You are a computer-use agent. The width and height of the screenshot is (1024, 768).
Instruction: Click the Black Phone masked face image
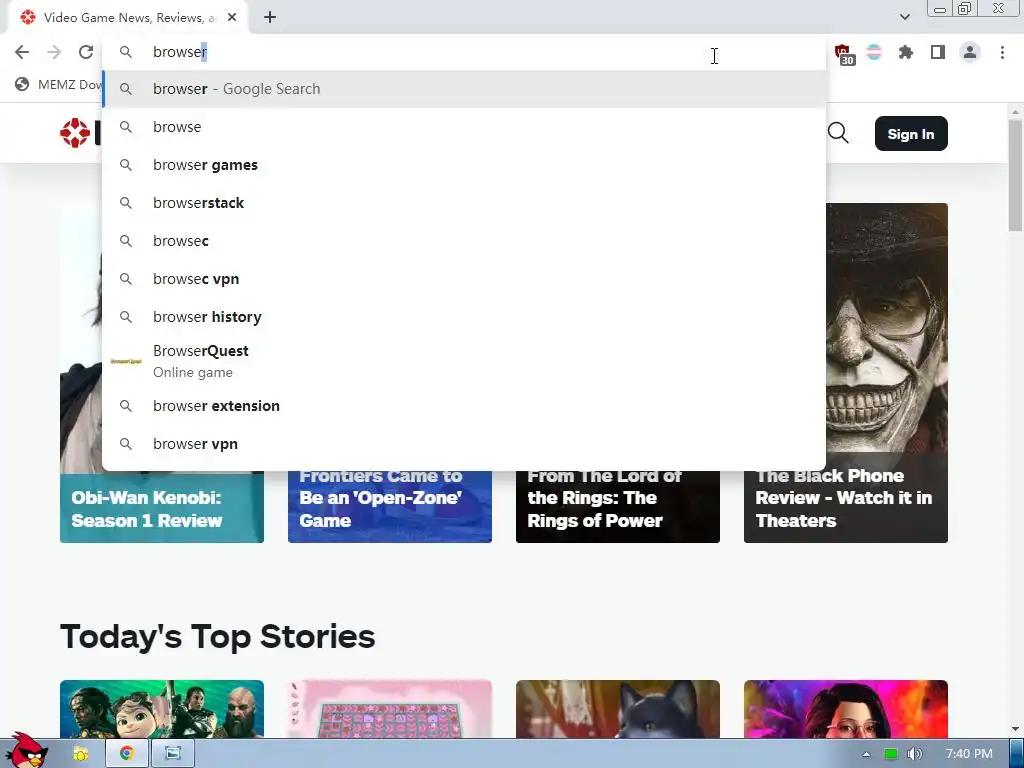coord(887,327)
